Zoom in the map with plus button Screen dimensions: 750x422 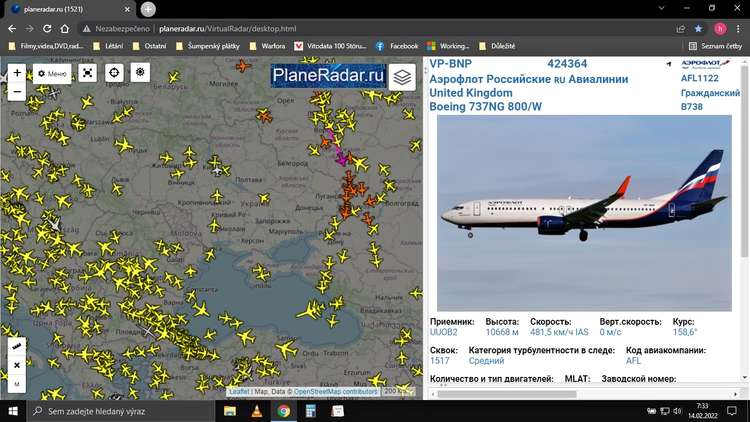(x=17, y=73)
